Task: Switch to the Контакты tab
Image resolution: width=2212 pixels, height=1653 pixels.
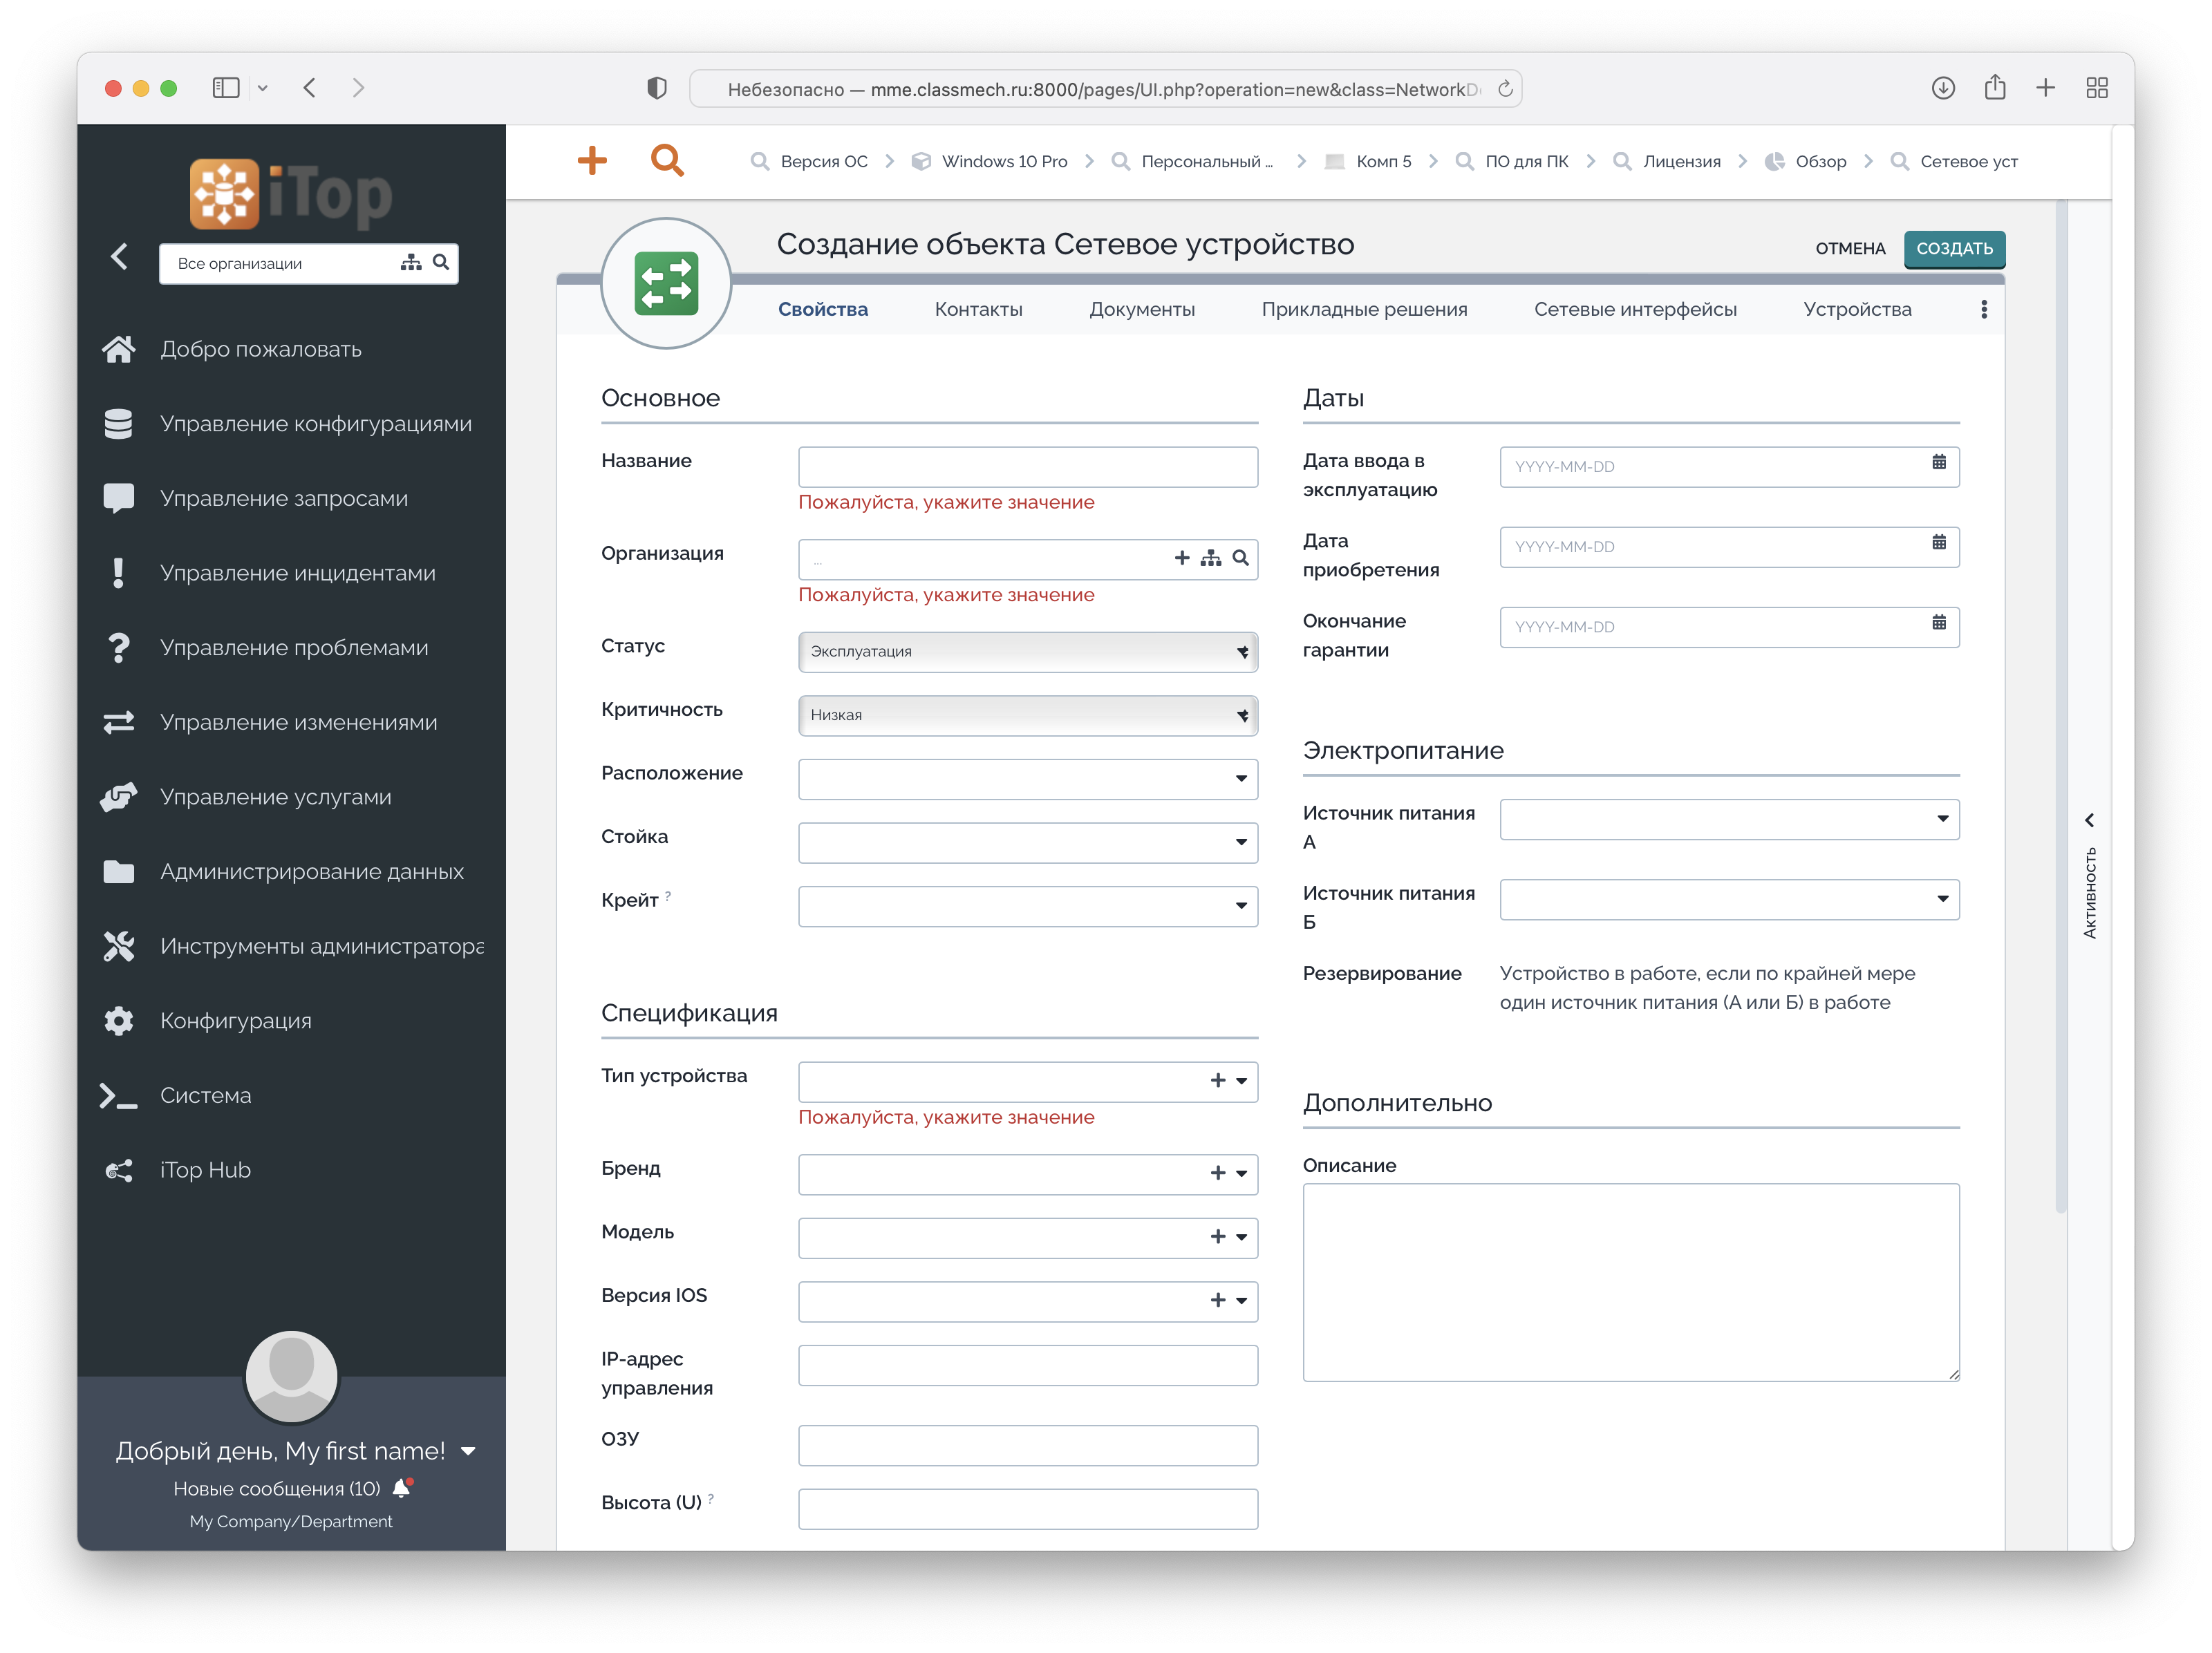Action: coord(978,309)
